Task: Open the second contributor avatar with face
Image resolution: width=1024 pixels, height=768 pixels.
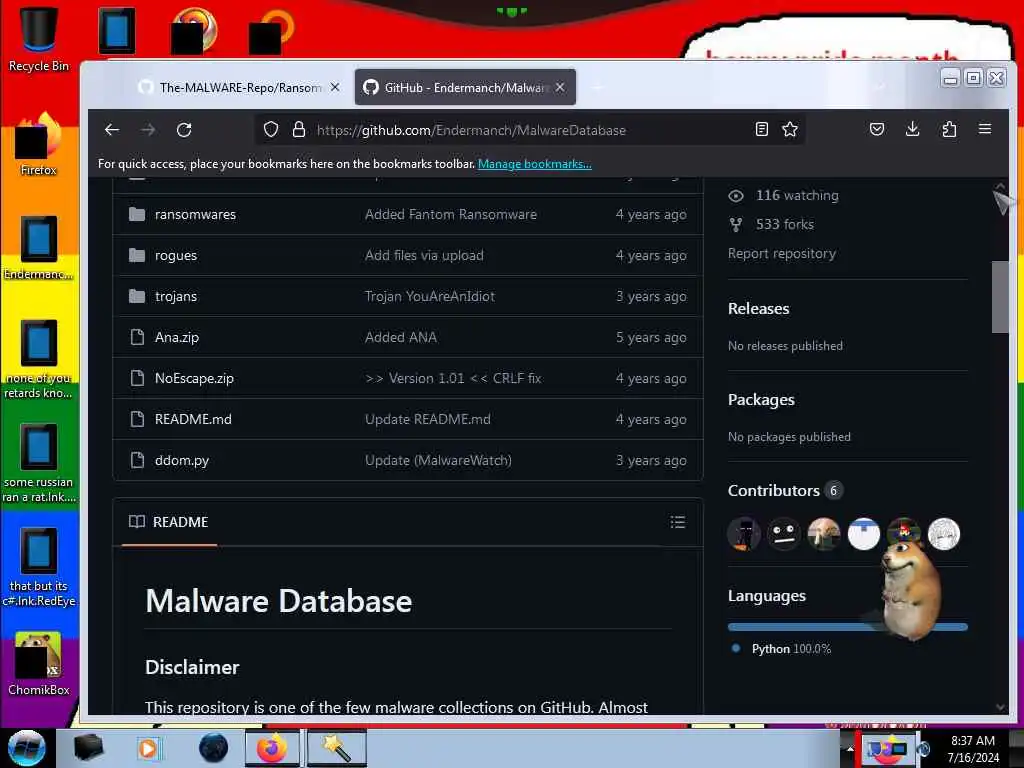Action: tap(784, 534)
